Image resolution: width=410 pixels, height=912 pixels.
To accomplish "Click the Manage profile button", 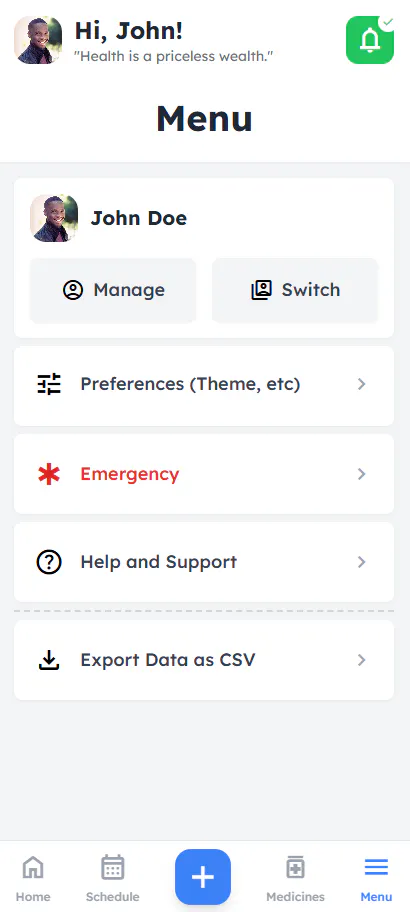I will [113, 290].
